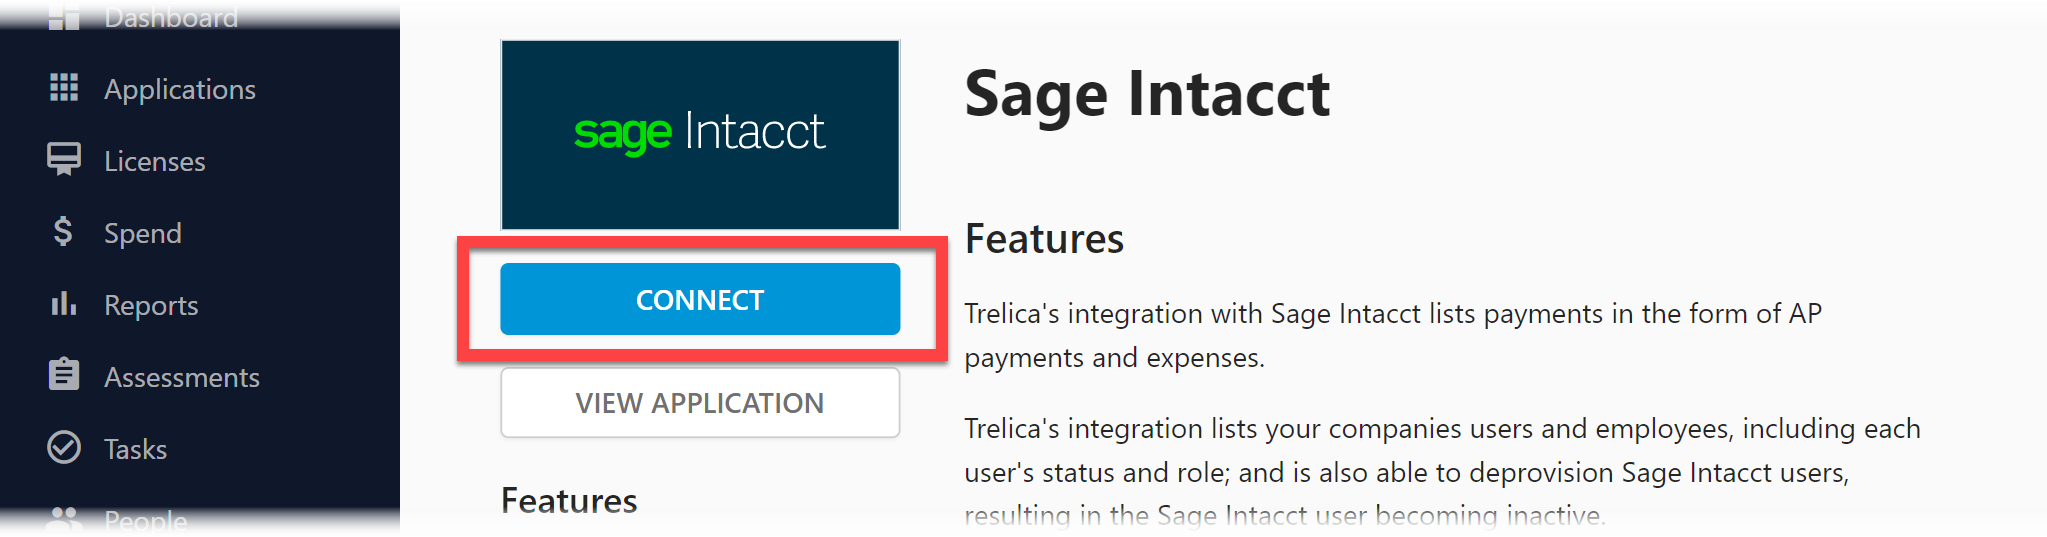
Task: Click the blue CONNECT button
Action: click(x=700, y=299)
